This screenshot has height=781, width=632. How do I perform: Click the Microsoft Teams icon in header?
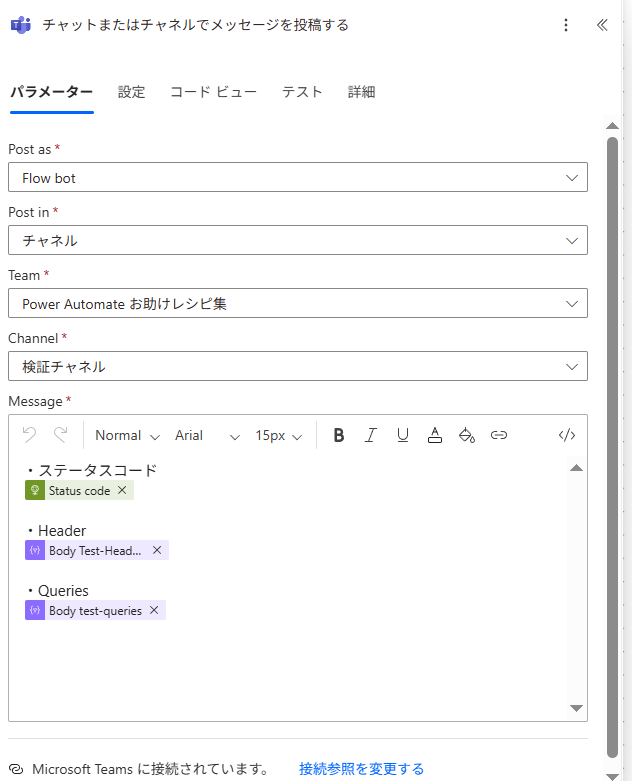(20, 25)
